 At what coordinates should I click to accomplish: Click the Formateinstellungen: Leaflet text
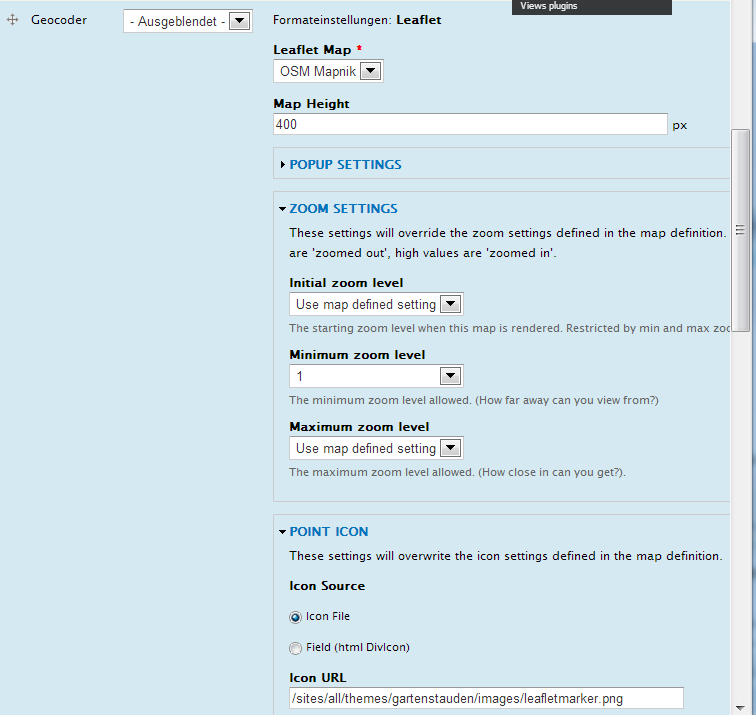tap(357, 20)
